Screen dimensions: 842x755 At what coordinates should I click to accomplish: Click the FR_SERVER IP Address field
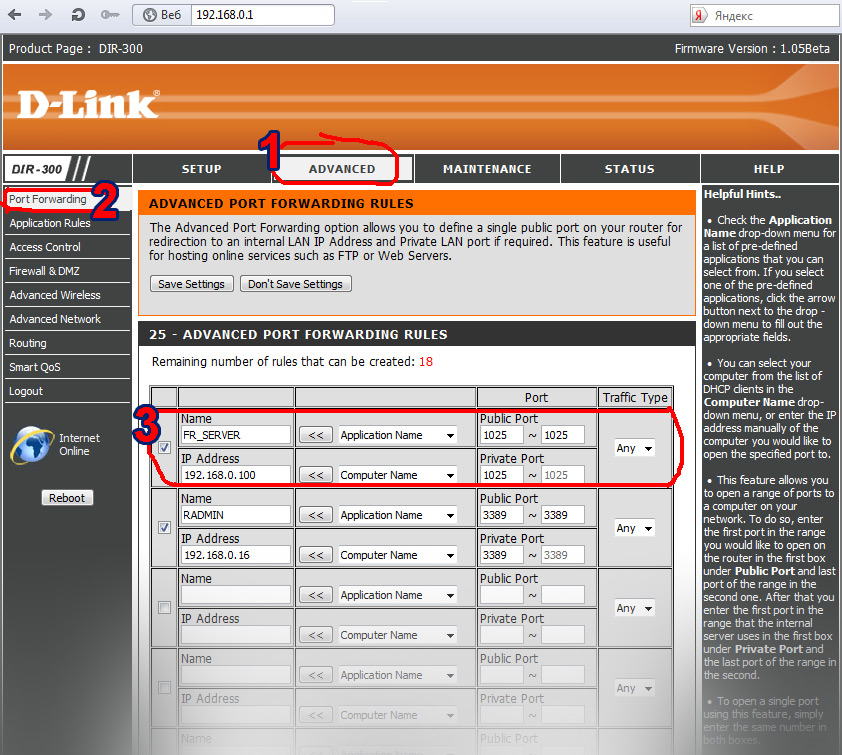pyautogui.click(x=235, y=475)
